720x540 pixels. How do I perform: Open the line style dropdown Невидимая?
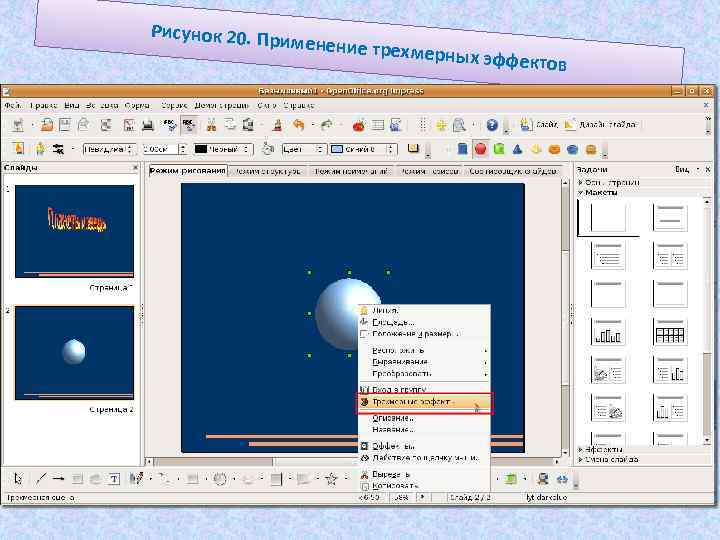(108, 149)
